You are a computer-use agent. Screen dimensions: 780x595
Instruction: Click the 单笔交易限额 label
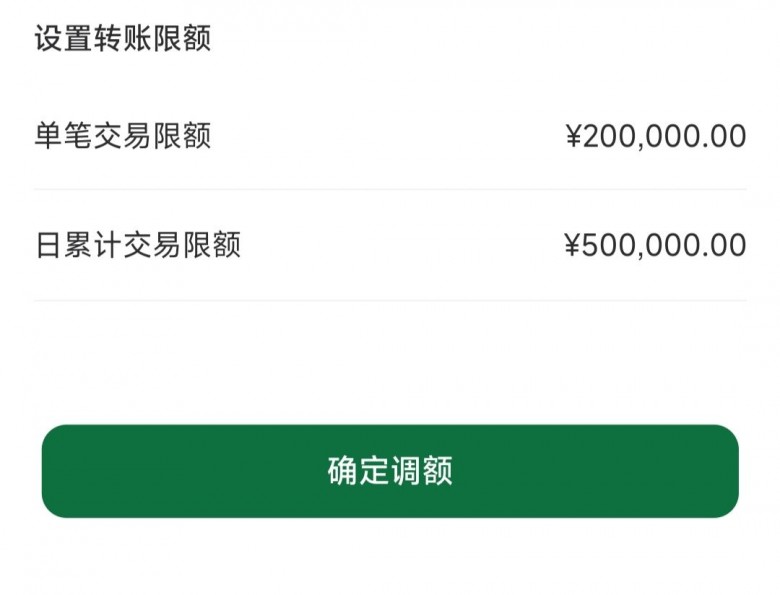(123, 136)
